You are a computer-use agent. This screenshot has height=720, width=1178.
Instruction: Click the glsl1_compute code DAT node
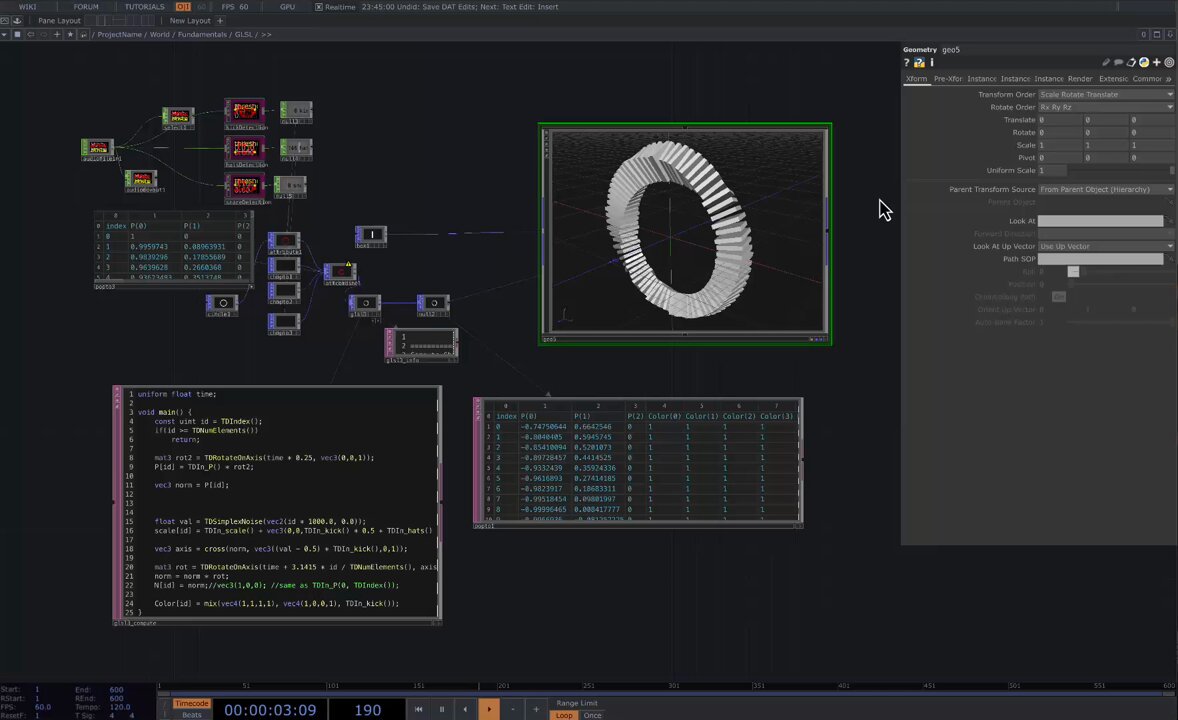(277, 504)
